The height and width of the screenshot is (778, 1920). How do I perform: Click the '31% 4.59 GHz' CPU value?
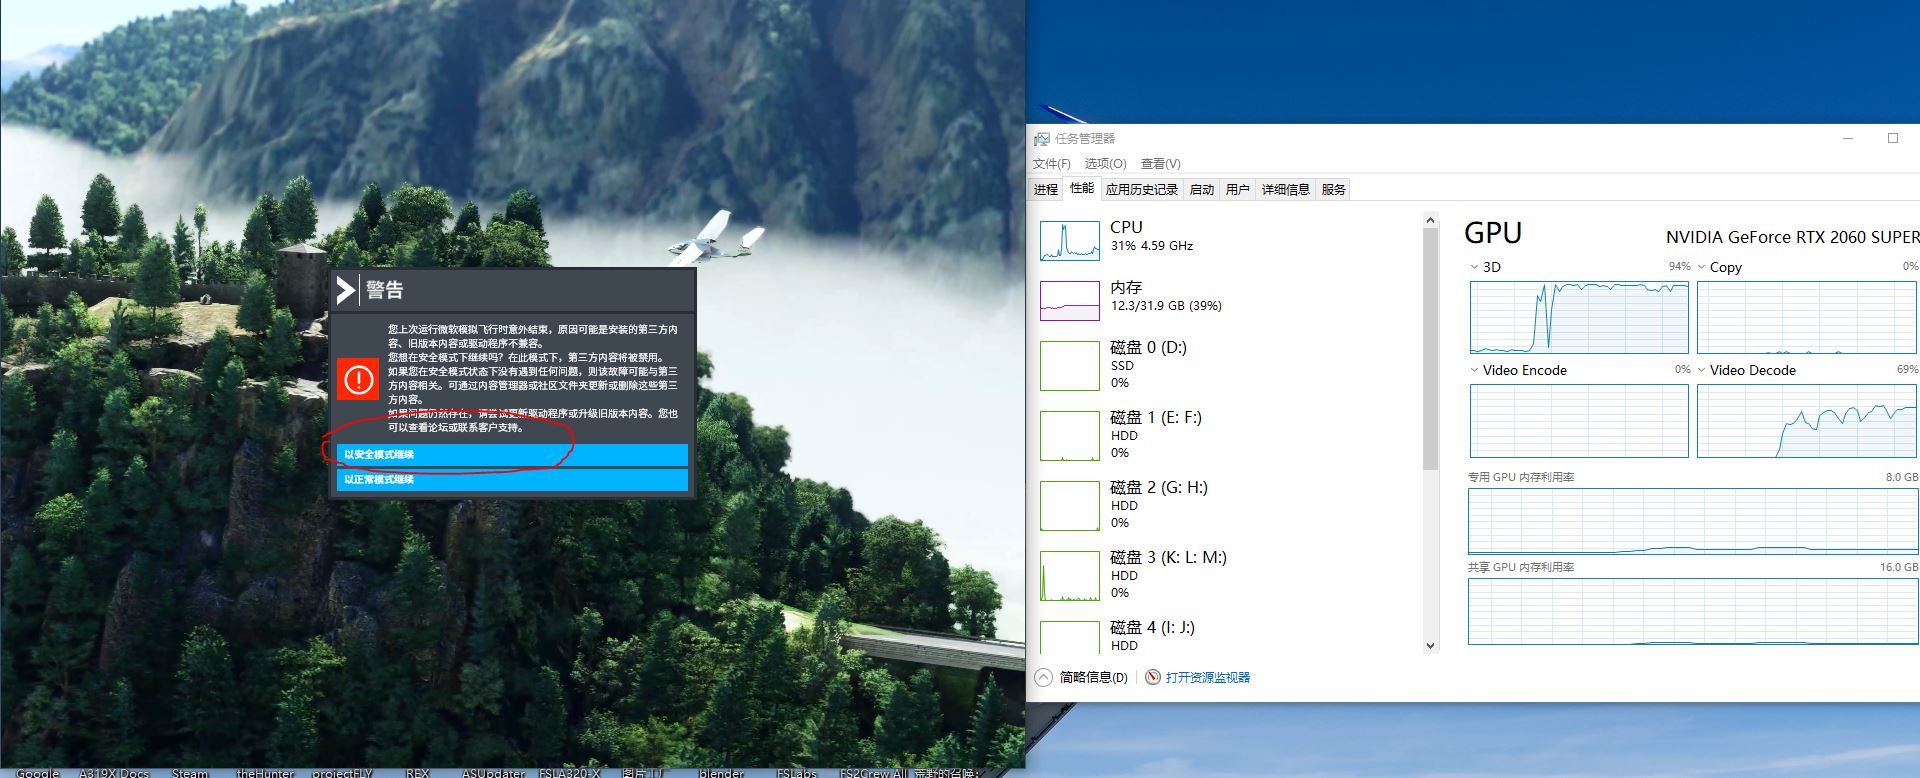tap(1152, 246)
